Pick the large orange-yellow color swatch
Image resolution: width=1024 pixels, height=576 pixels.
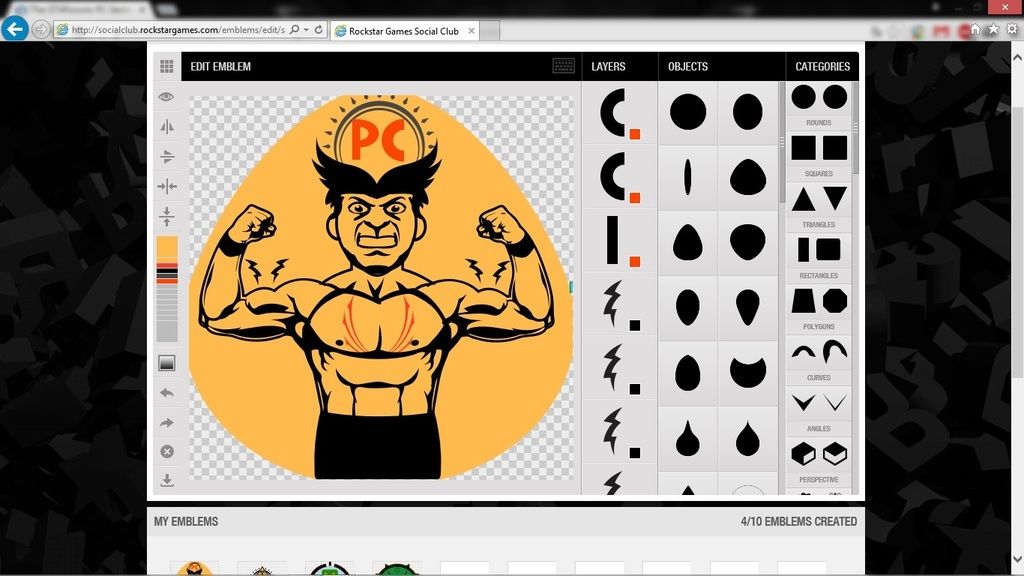(x=167, y=250)
